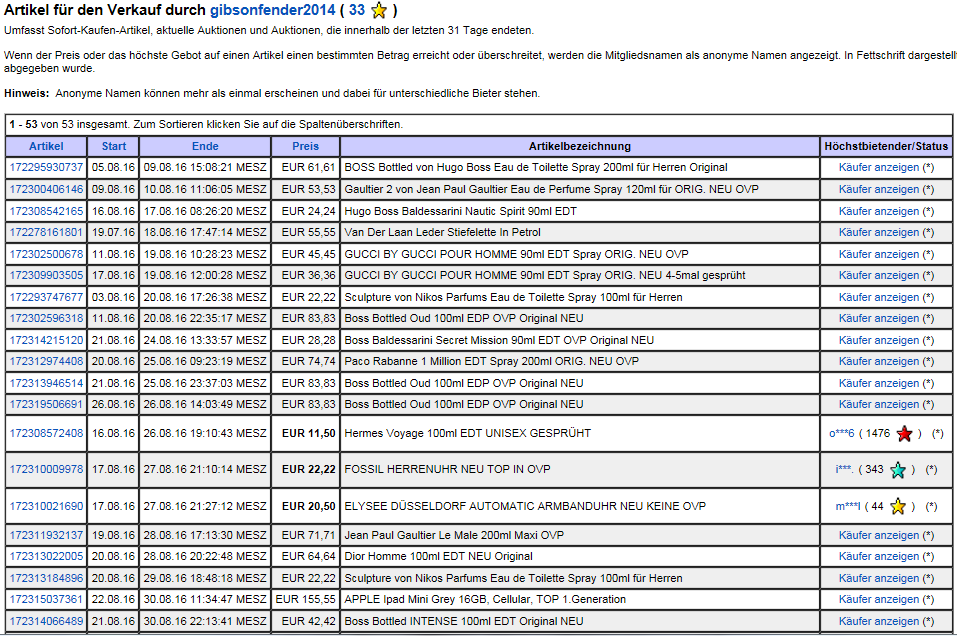Show buyer for Baldessarini Nautic Spirit row
957x636 pixels.
[x=879, y=211]
